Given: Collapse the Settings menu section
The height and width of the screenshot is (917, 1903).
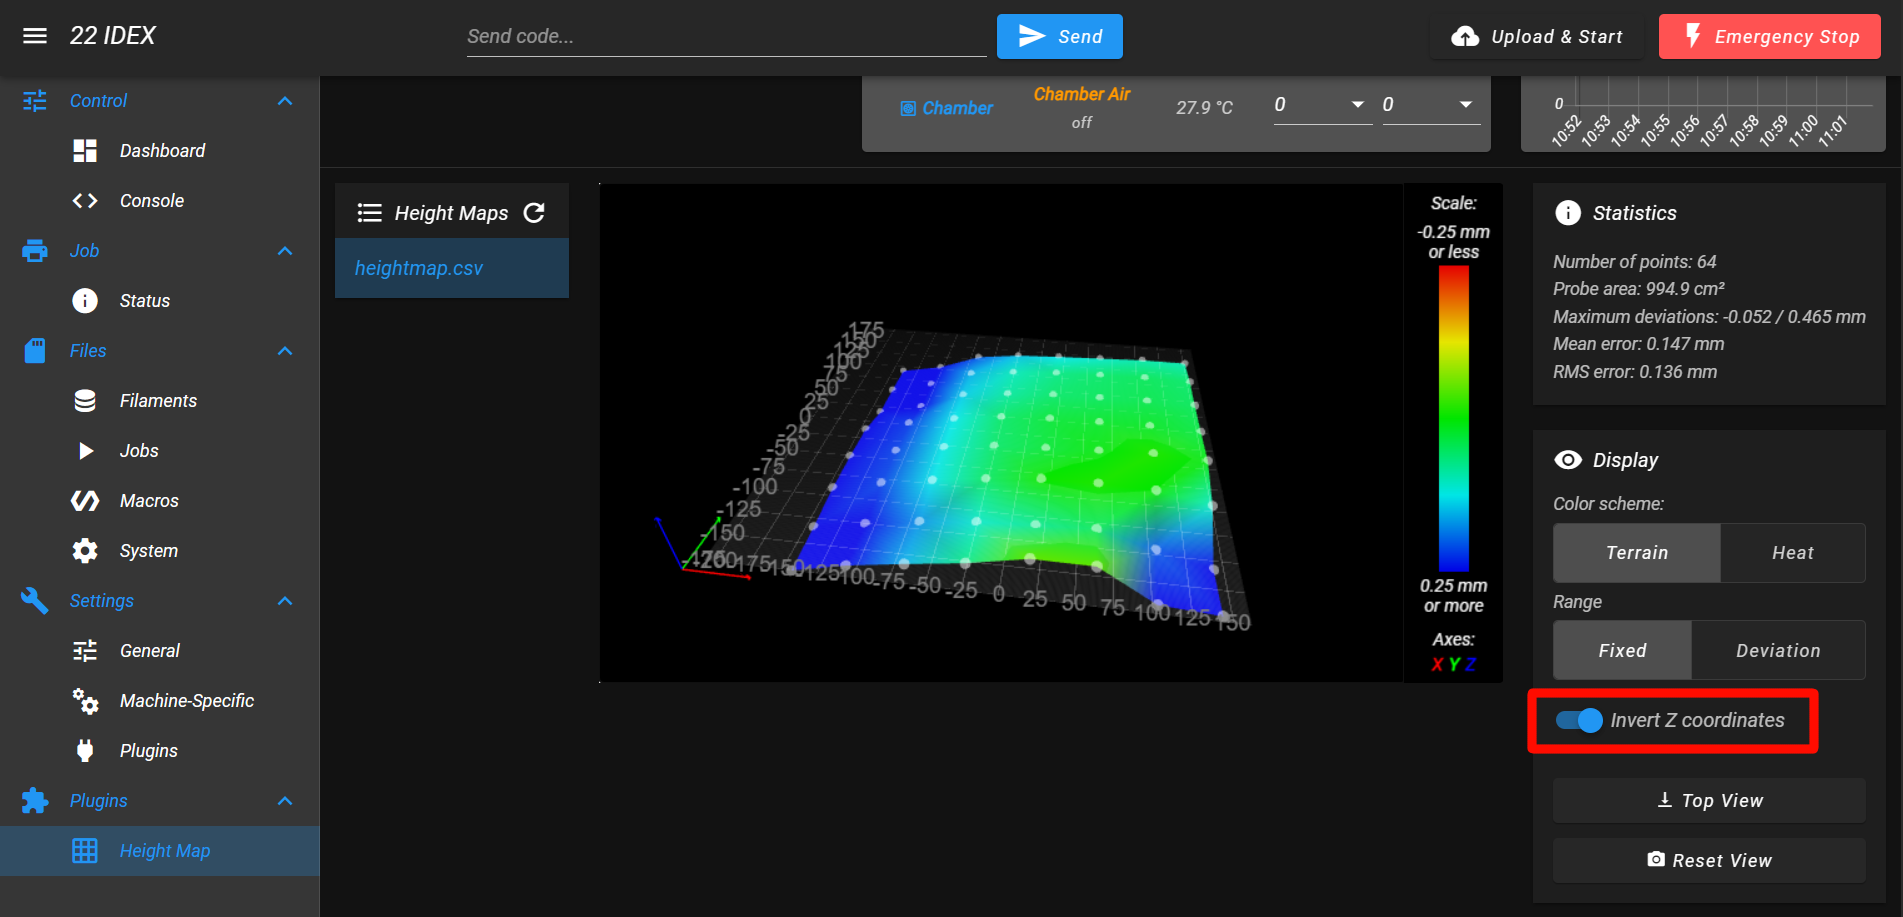Looking at the screenshot, I should tap(285, 601).
